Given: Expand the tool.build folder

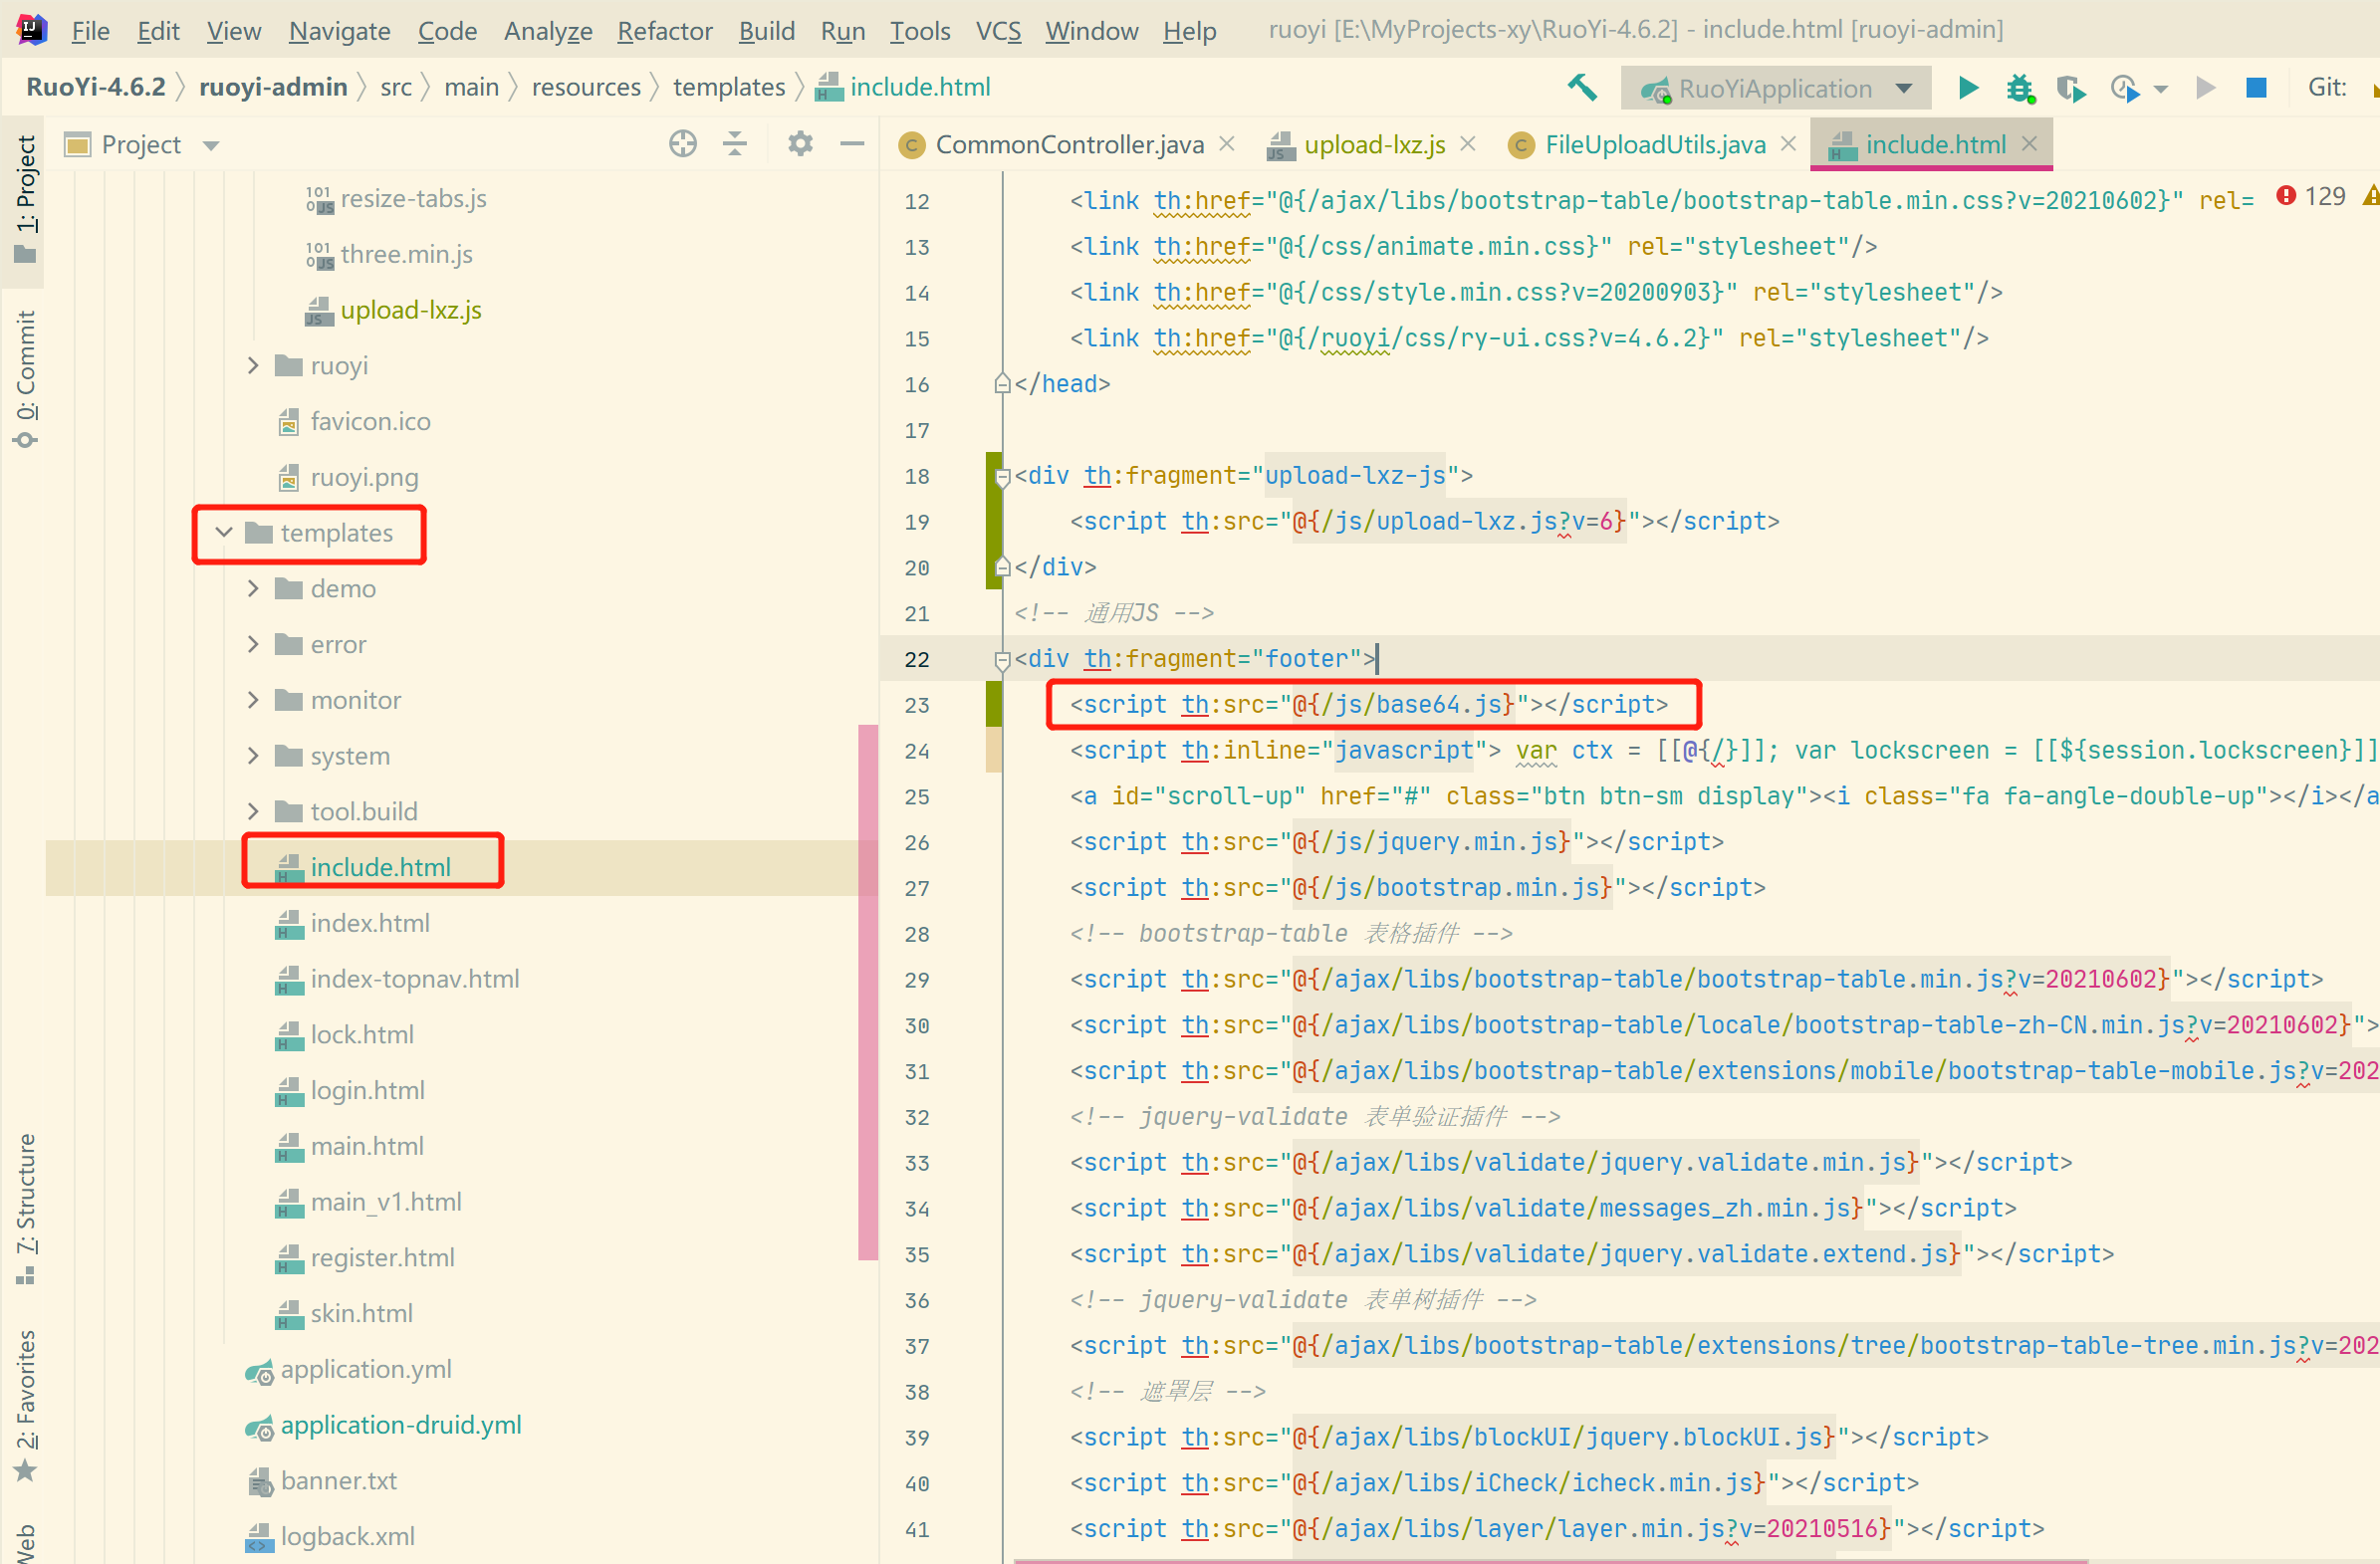Looking at the screenshot, I should (x=253, y=811).
